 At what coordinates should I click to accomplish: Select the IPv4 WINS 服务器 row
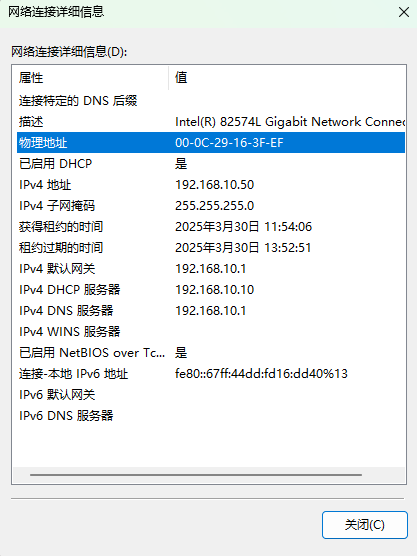(211, 332)
